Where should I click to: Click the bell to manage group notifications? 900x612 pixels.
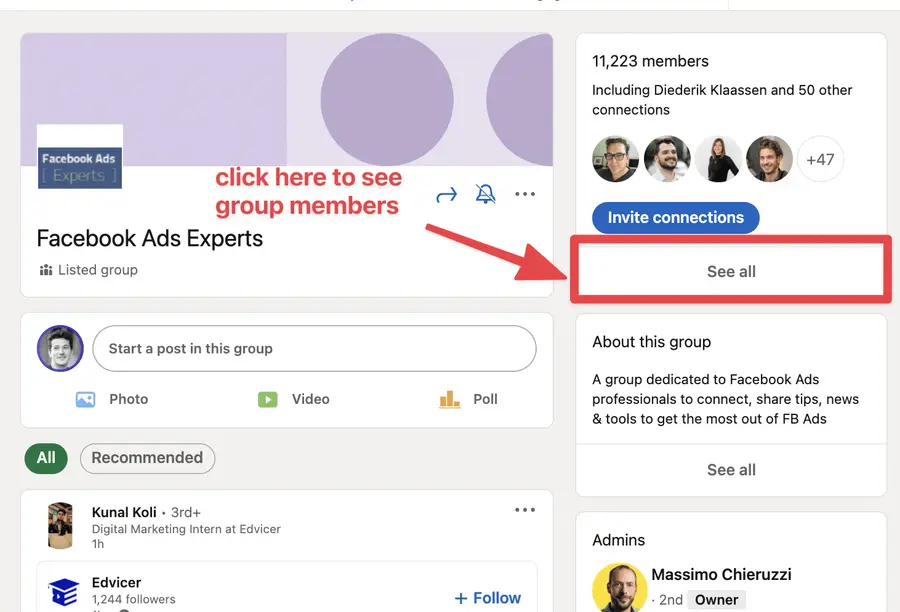(x=486, y=194)
